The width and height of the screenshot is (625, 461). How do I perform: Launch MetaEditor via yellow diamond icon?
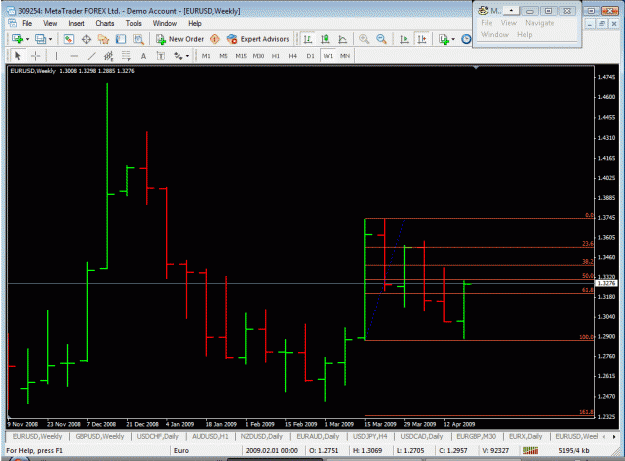215,39
